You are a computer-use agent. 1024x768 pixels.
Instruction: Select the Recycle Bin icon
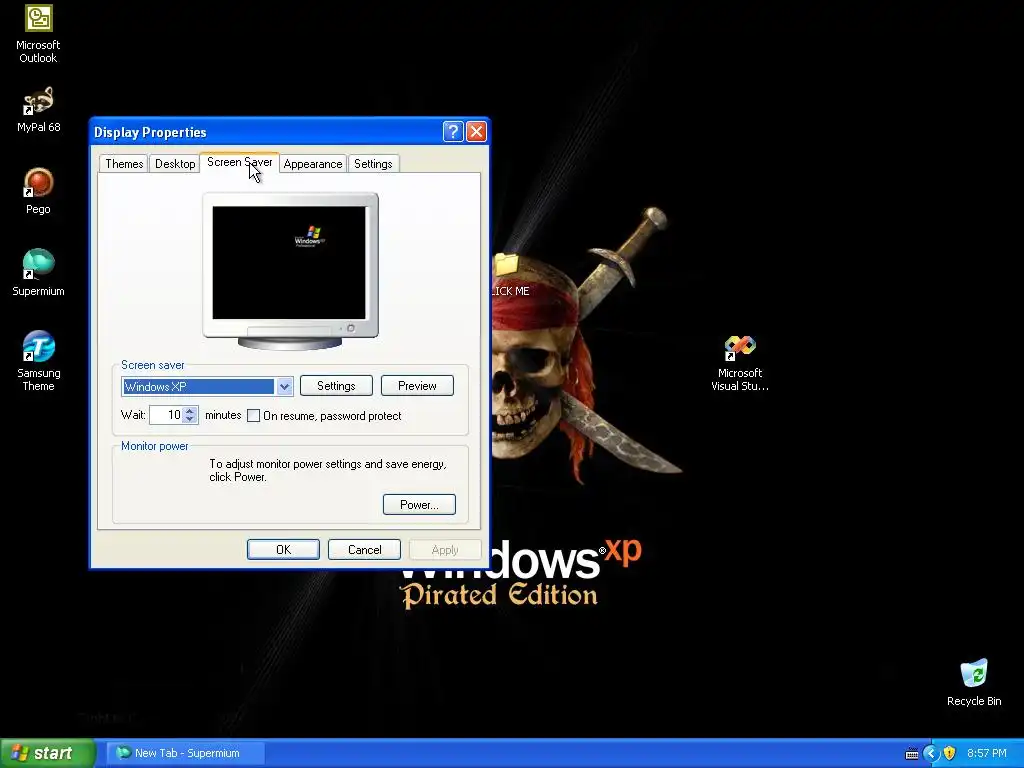pyautogui.click(x=974, y=682)
